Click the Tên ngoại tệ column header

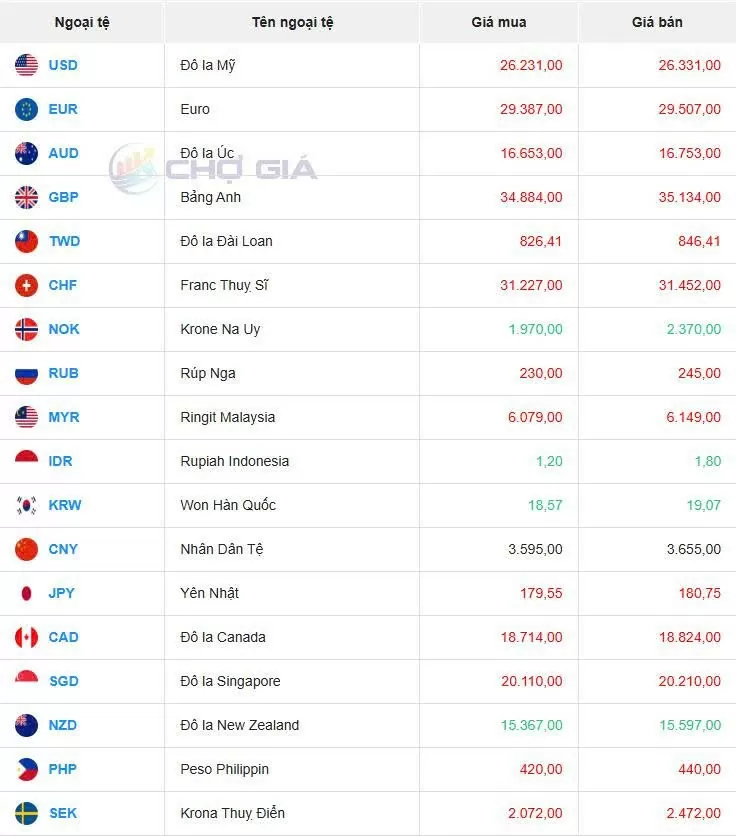pyautogui.click(x=292, y=22)
